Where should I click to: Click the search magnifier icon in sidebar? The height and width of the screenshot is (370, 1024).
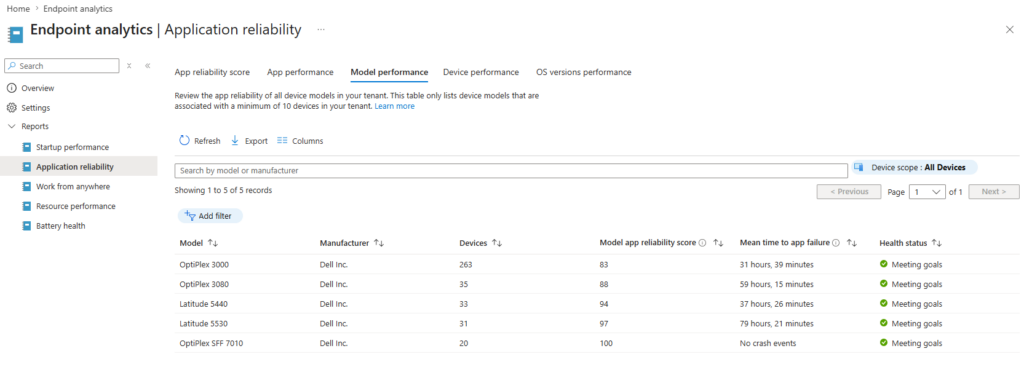(12, 66)
